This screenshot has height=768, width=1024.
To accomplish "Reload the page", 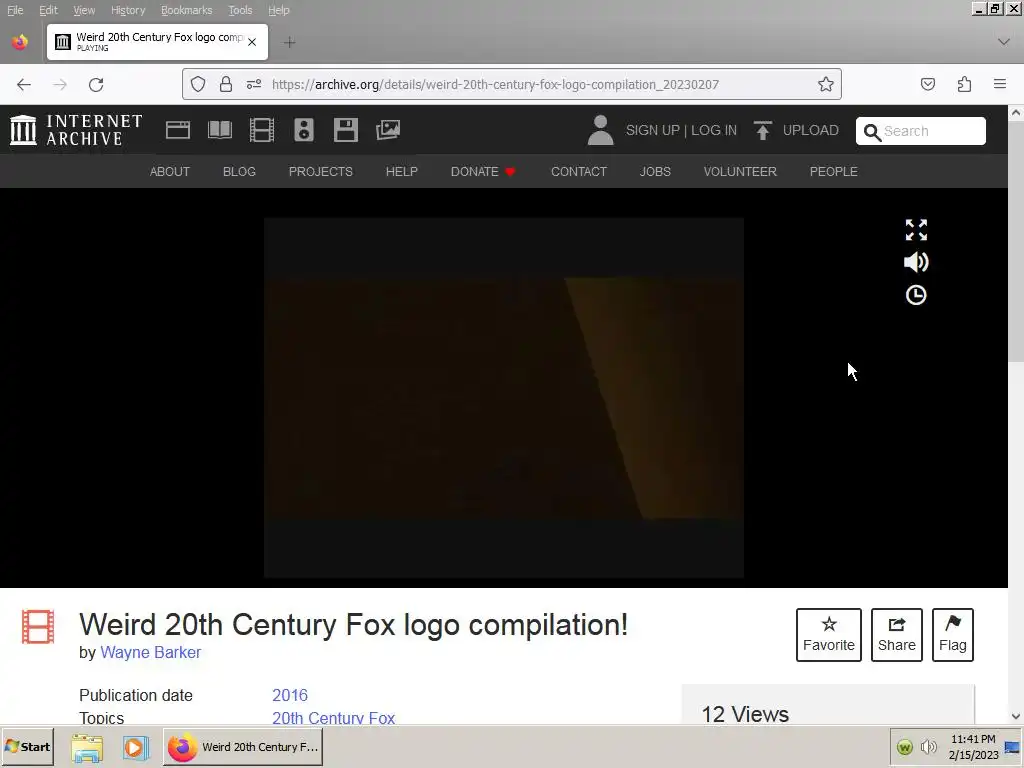I will [x=96, y=84].
